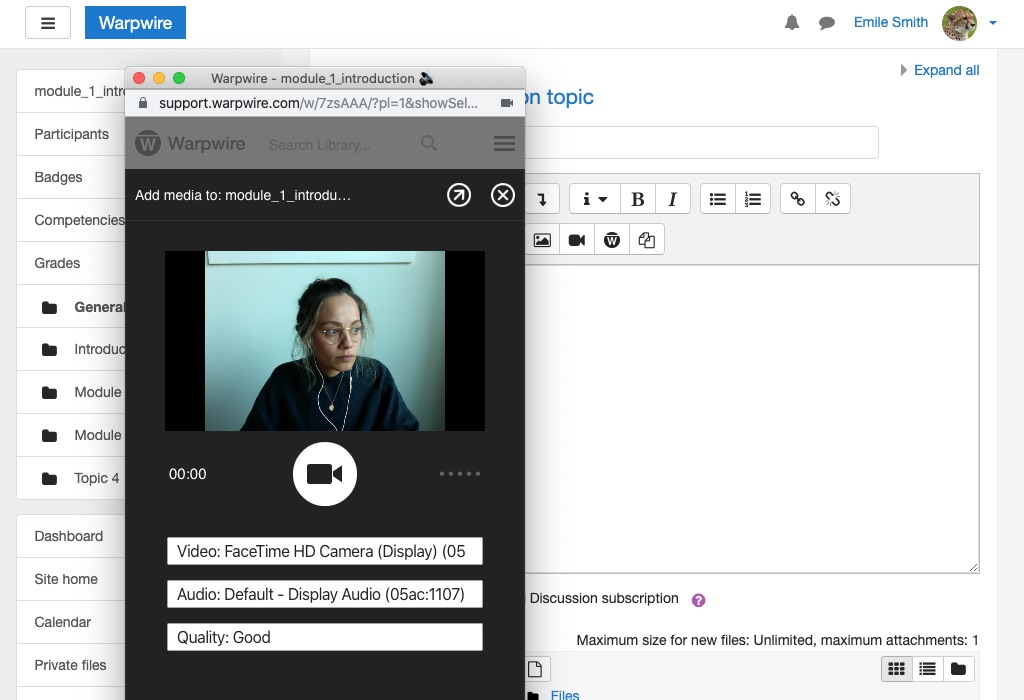Open Discussion subscription help icon
The width and height of the screenshot is (1024, 700).
[x=698, y=600]
